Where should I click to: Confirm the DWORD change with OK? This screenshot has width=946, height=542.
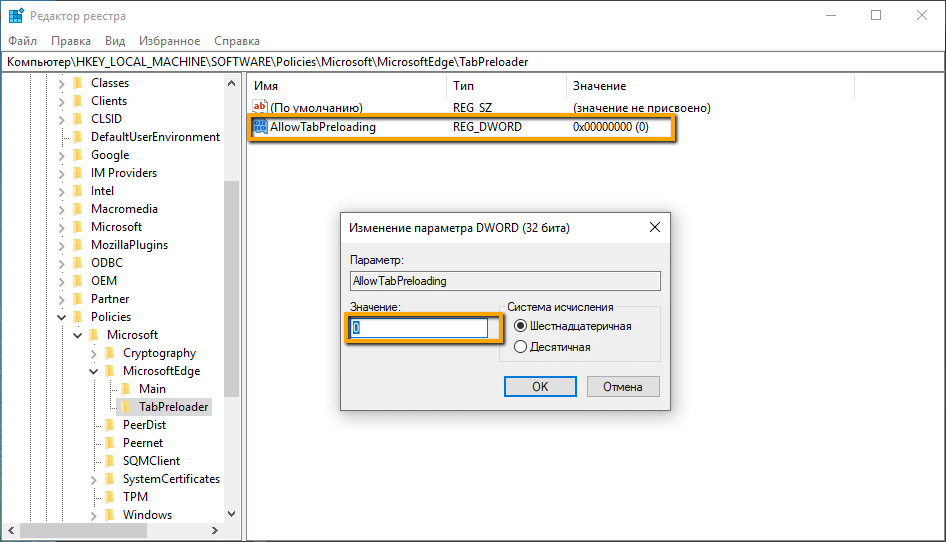(x=540, y=387)
